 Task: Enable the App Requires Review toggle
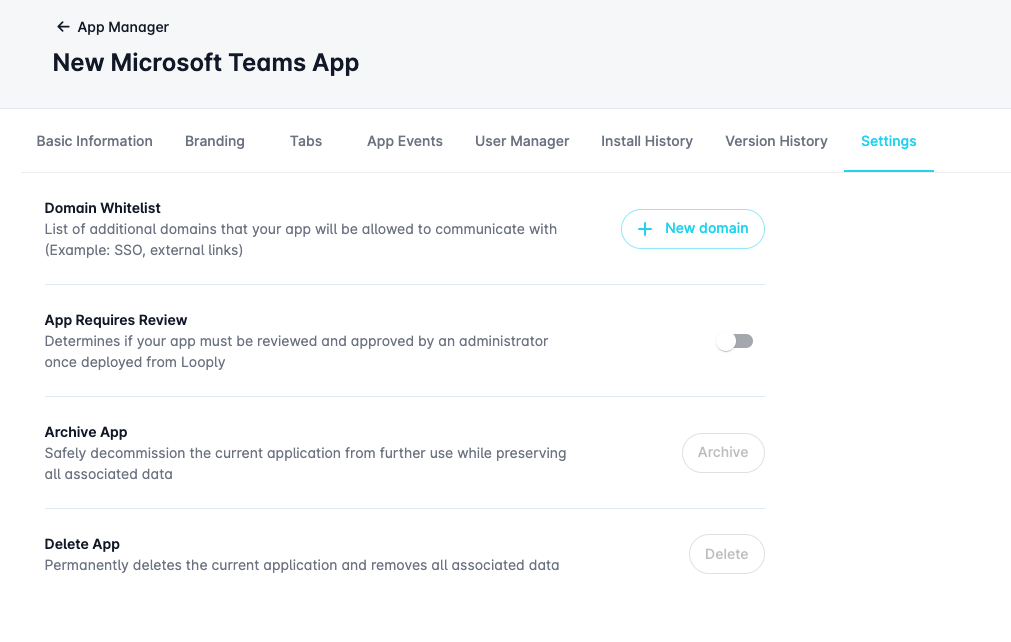pyautogui.click(x=735, y=342)
